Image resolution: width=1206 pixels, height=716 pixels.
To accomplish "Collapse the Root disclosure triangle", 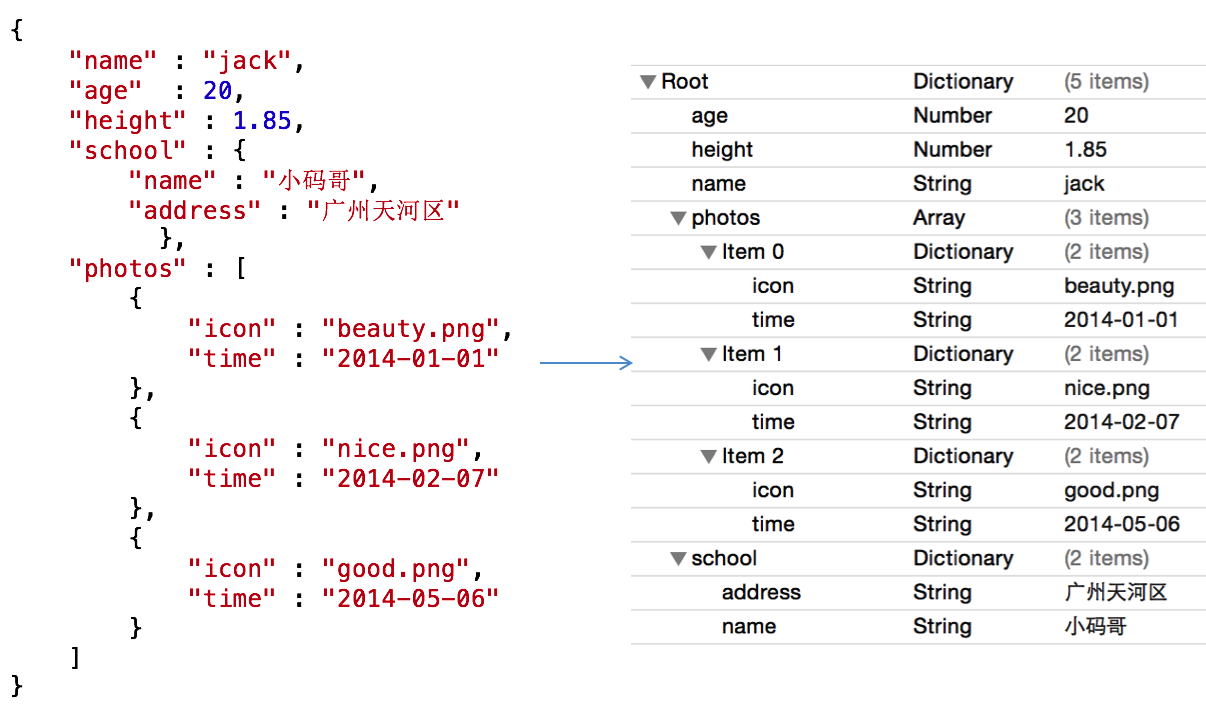I will click(x=648, y=82).
